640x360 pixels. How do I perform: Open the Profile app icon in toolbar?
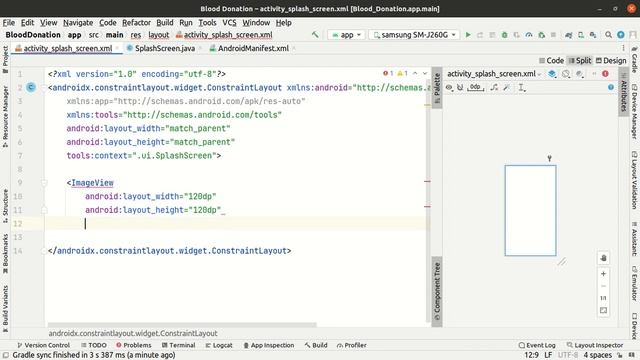pos(529,35)
